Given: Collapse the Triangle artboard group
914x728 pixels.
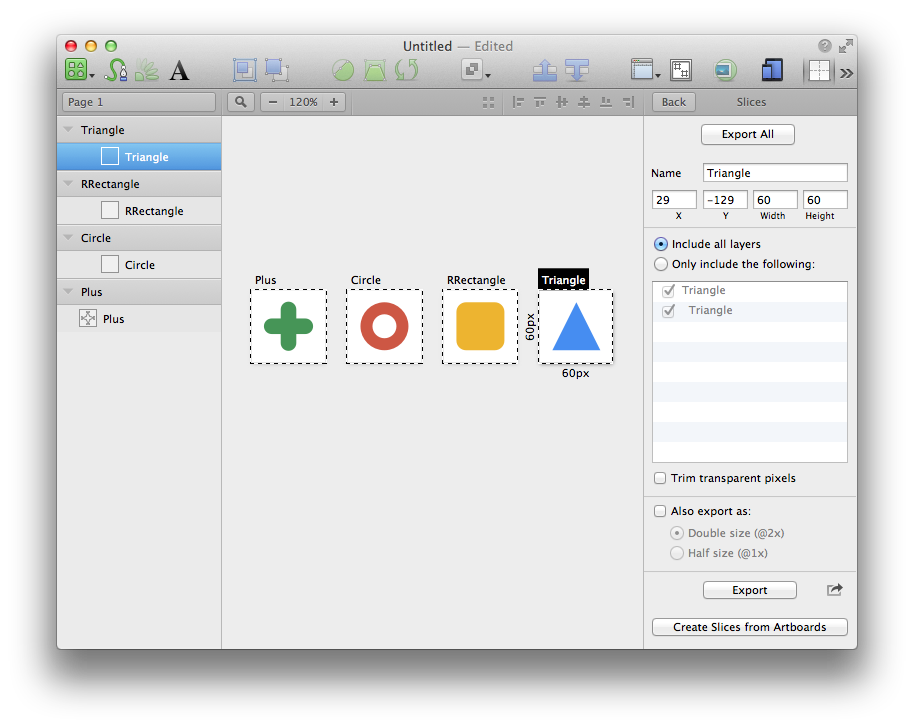Looking at the screenshot, I should [x=68, y=129].
